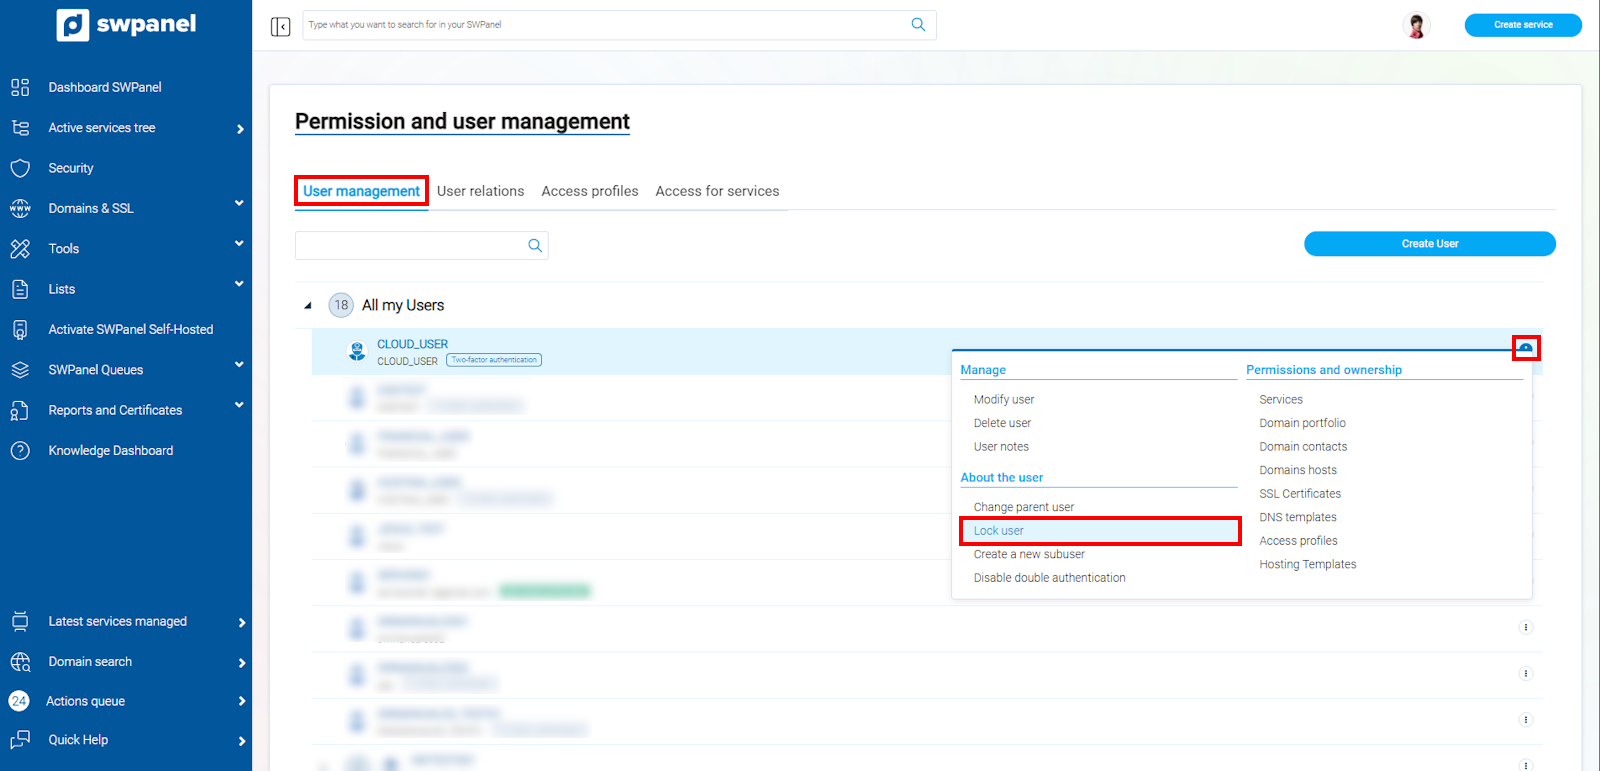This screenshot has width=1600, height=771.
Task: Click the Knowledge Dashboard question mark icon
Action: tap(20, 451)
